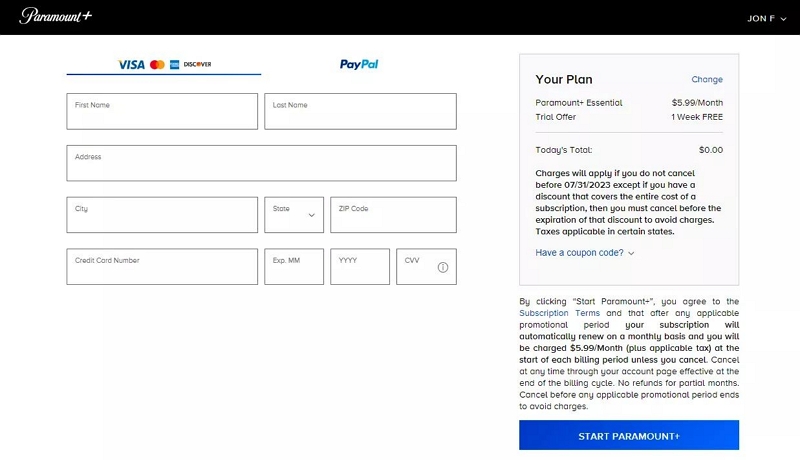This screenshot has height=460, width=800.
Task: Select the Address input field
Action: [261, 164]
